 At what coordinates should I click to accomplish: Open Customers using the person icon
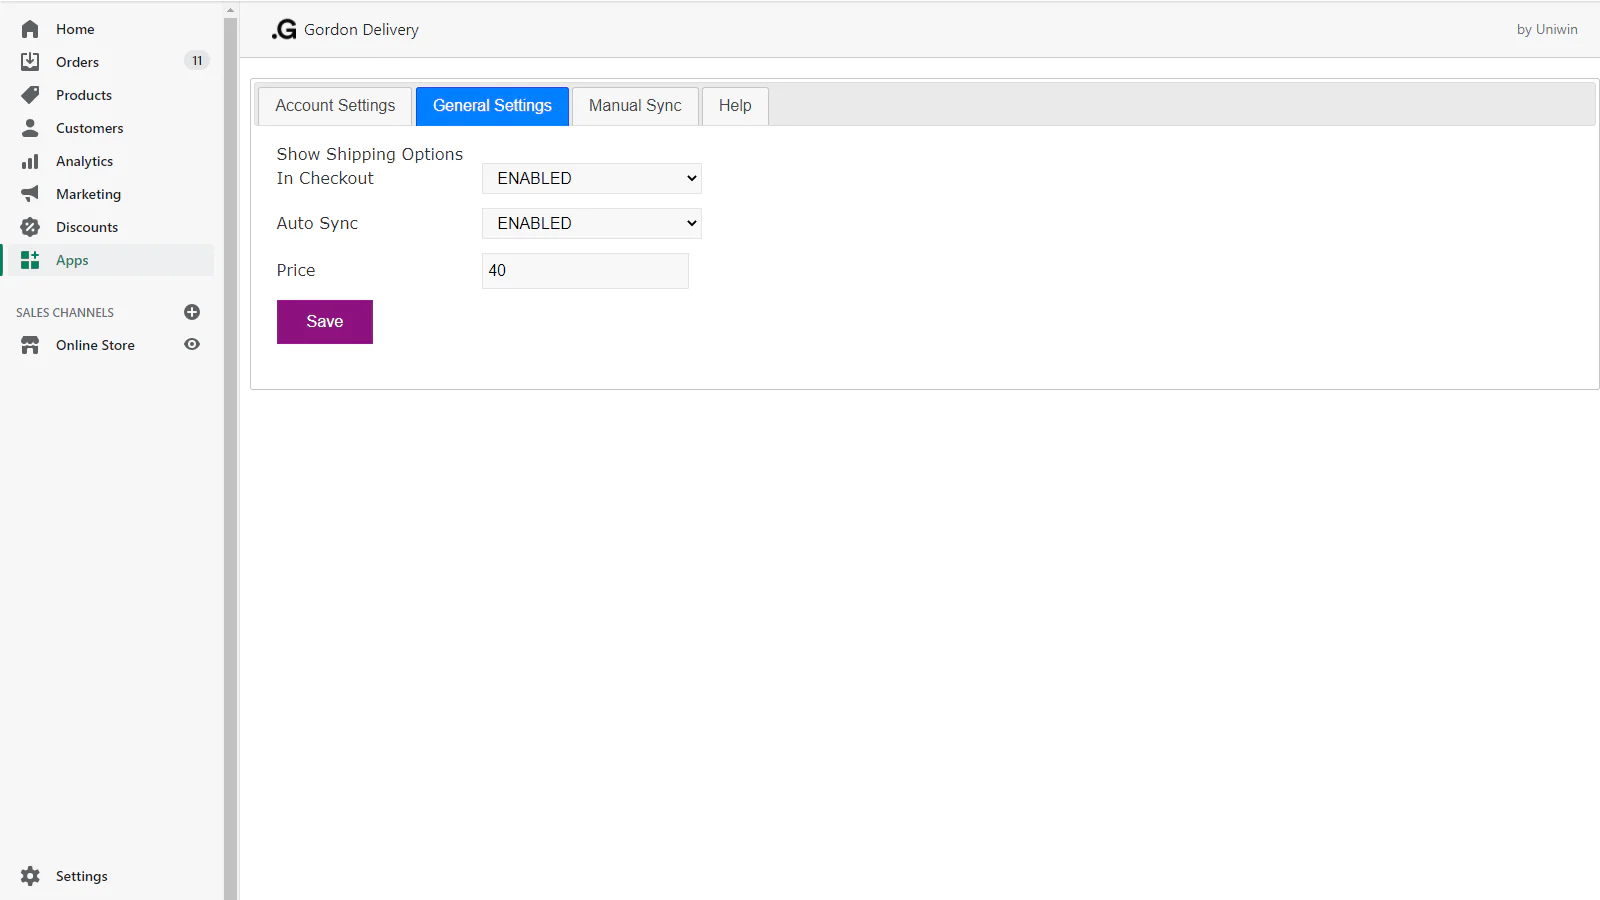pyautogui.click(x=30, y=128)
